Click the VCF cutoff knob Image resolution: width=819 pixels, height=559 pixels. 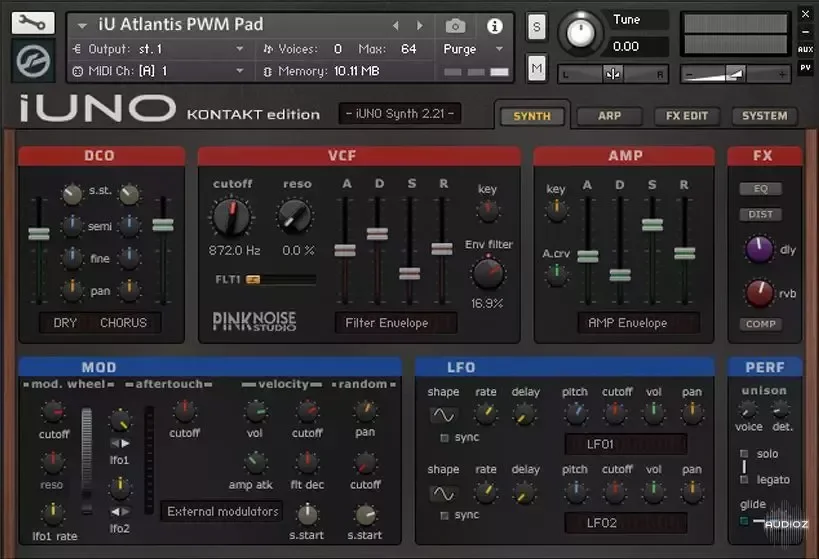tap(231, 217)
